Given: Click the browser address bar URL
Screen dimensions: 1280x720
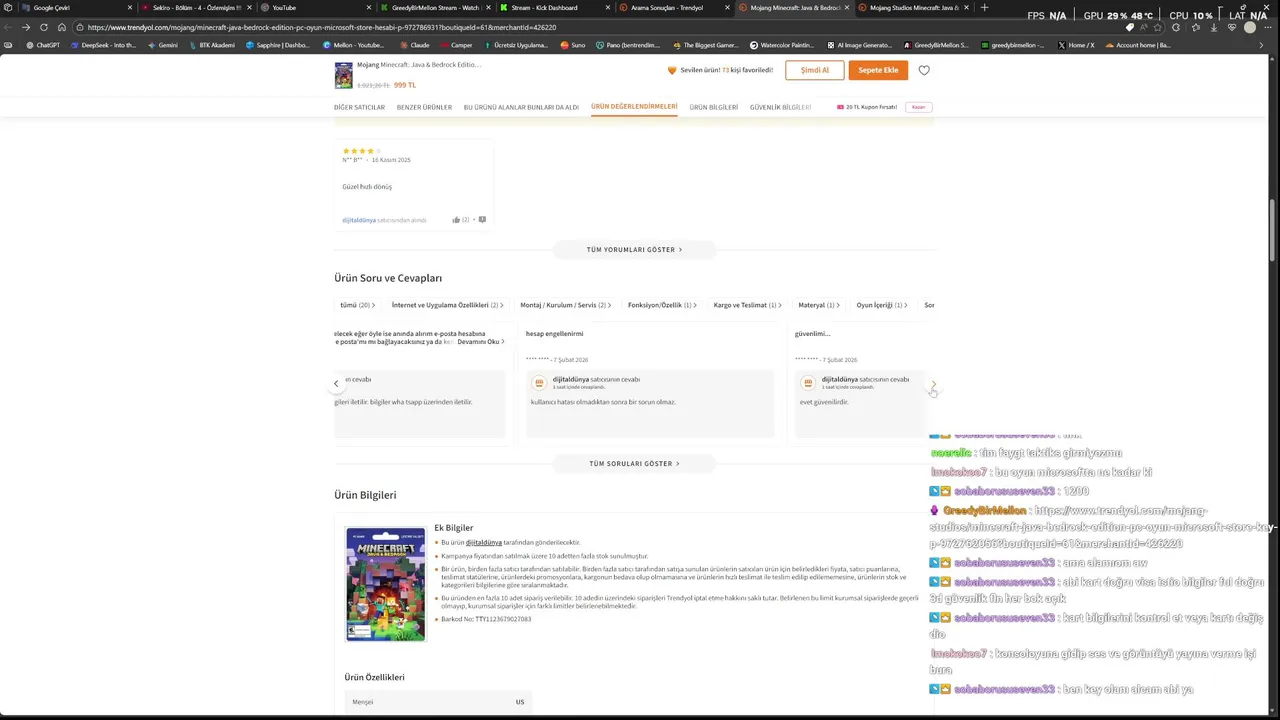Looking at the screenshot, I should (322, 27).
